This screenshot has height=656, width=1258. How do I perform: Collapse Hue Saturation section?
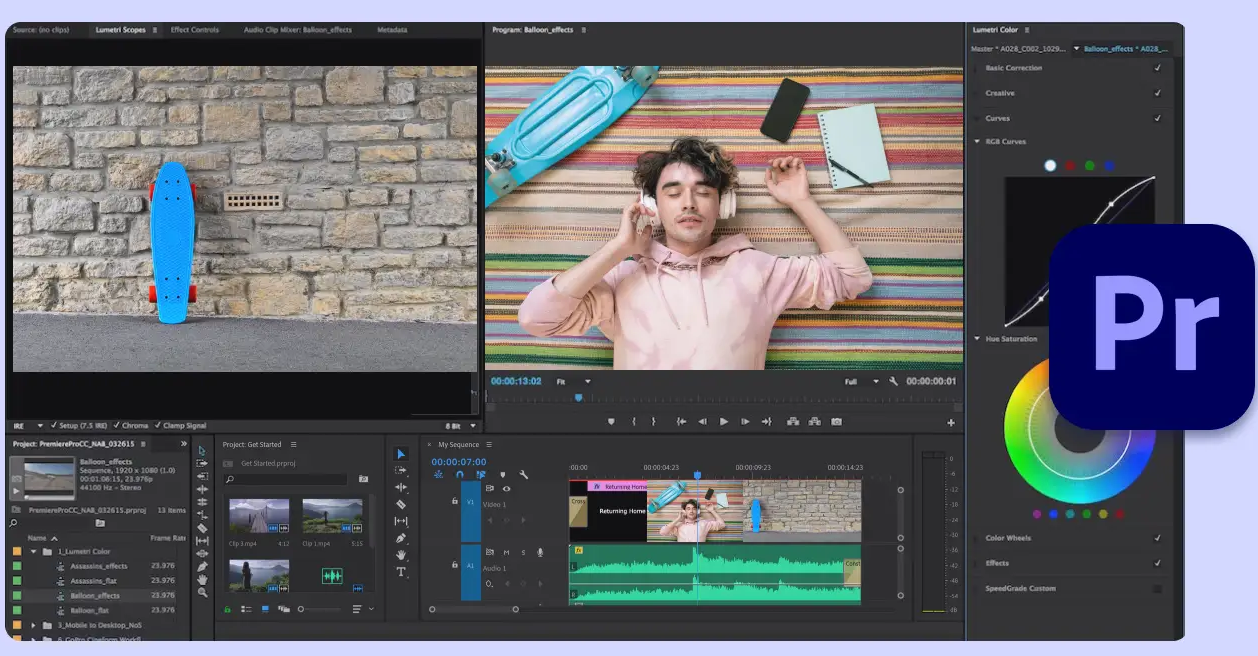978,339
